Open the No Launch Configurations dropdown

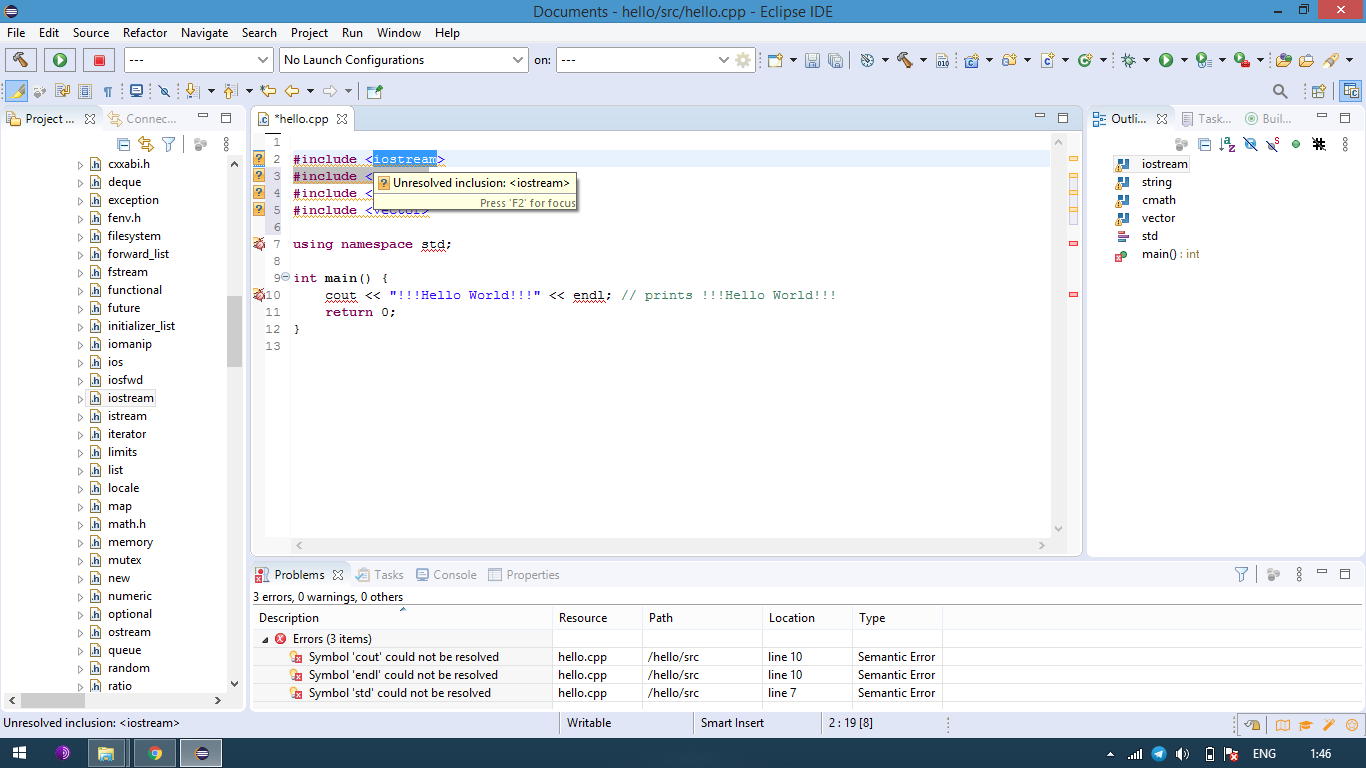pos(518,60)
